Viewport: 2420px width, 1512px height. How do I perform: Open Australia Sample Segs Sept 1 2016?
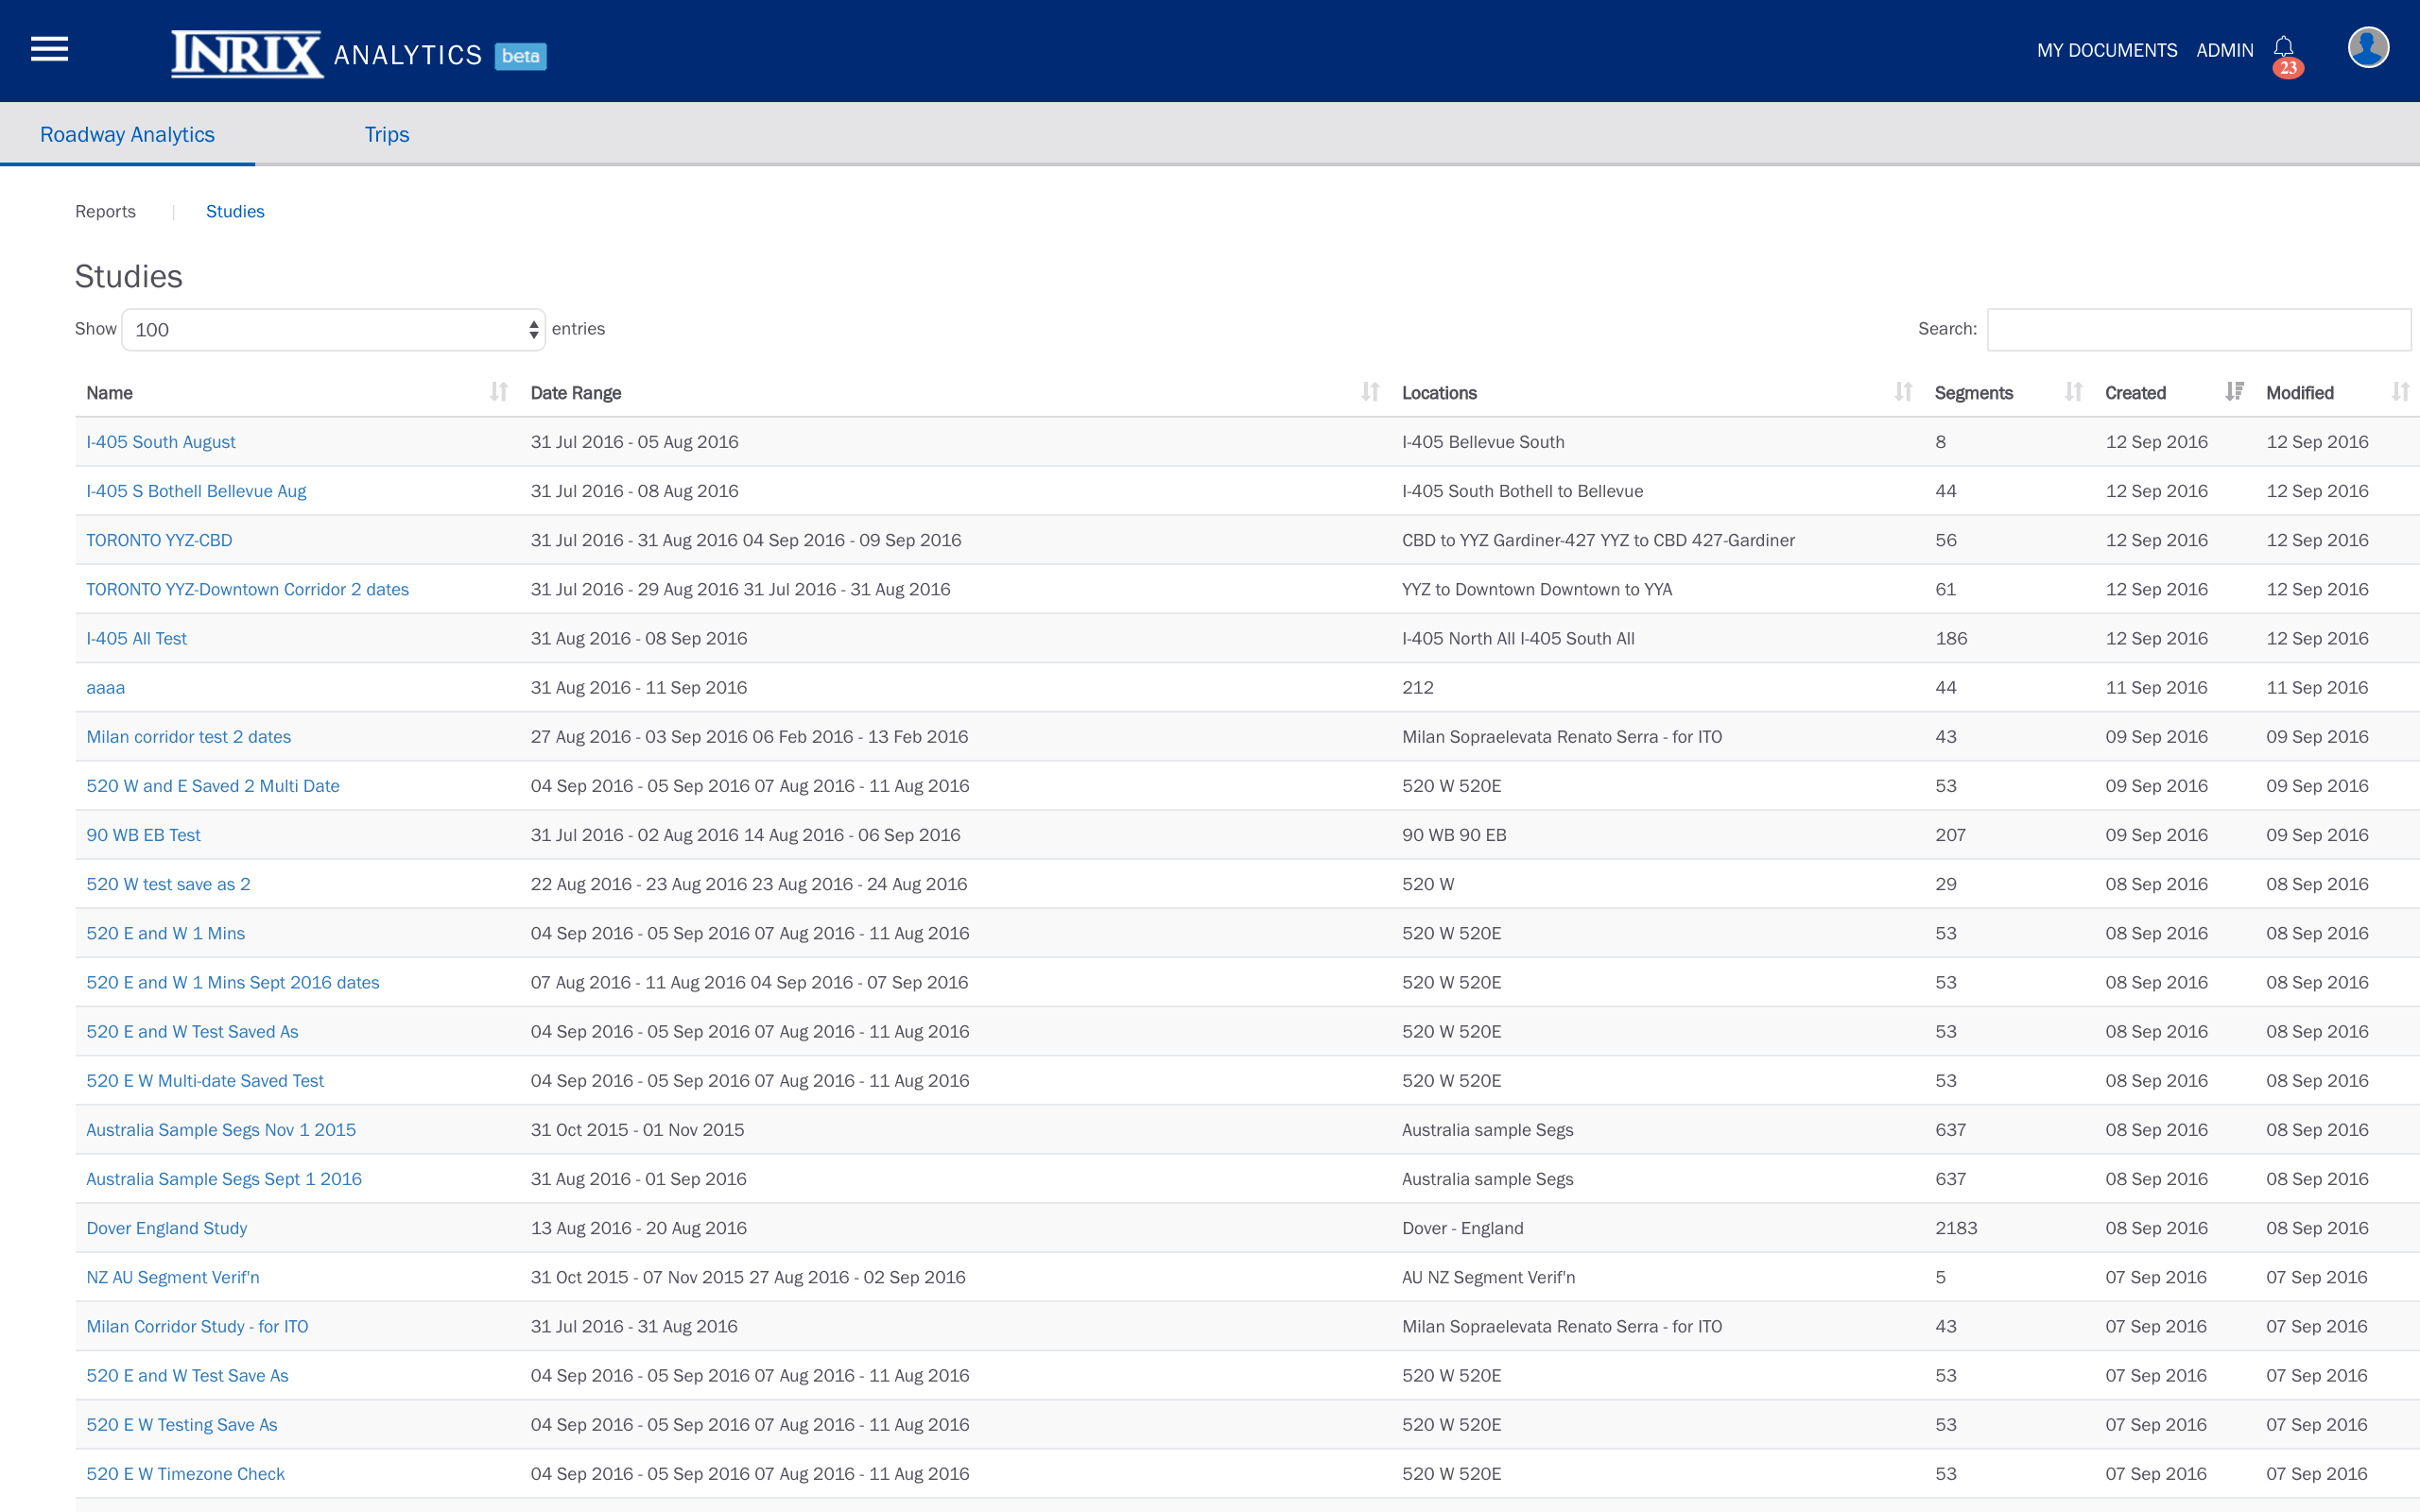224,1179
